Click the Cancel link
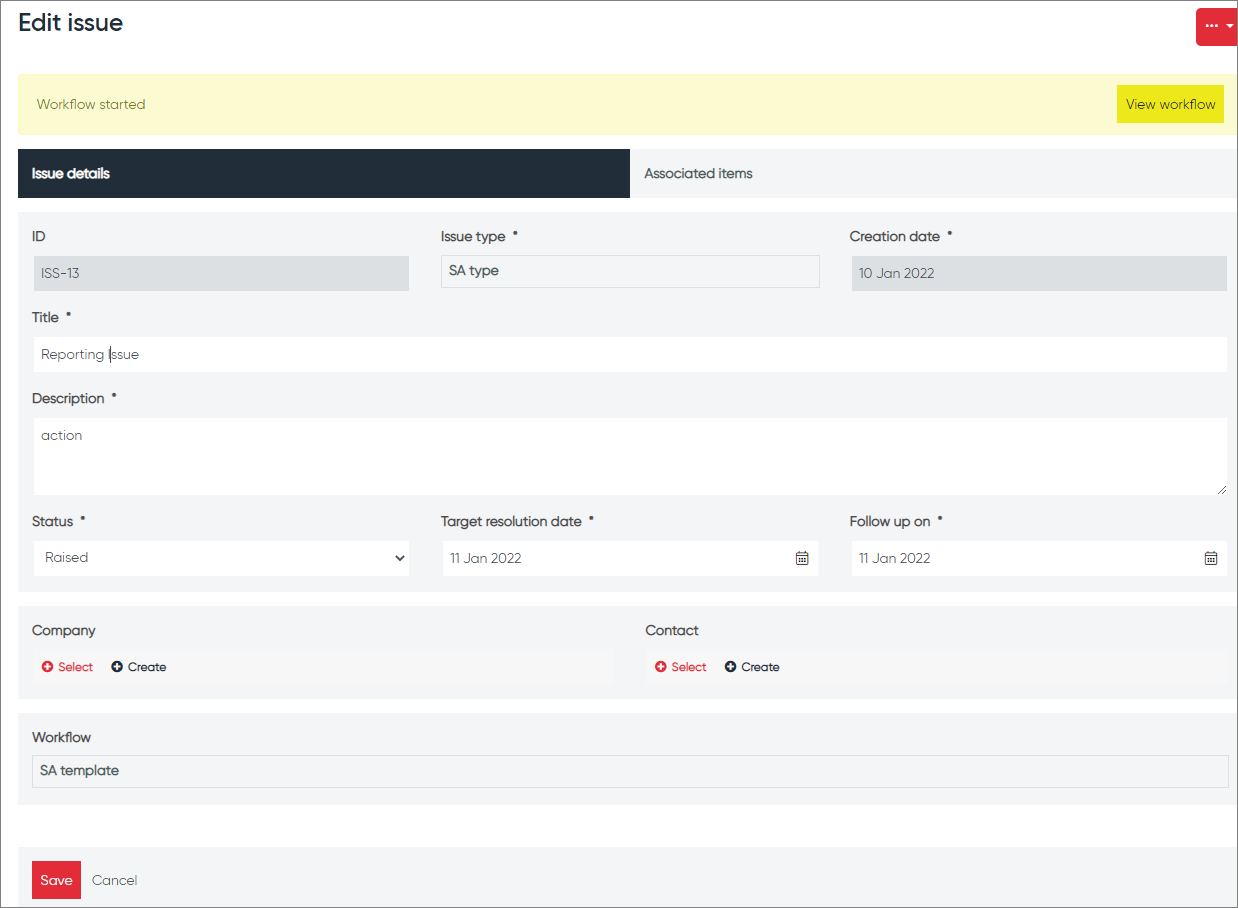The image size is (1238, 908). pyautogui.click(x=114, y=880)
